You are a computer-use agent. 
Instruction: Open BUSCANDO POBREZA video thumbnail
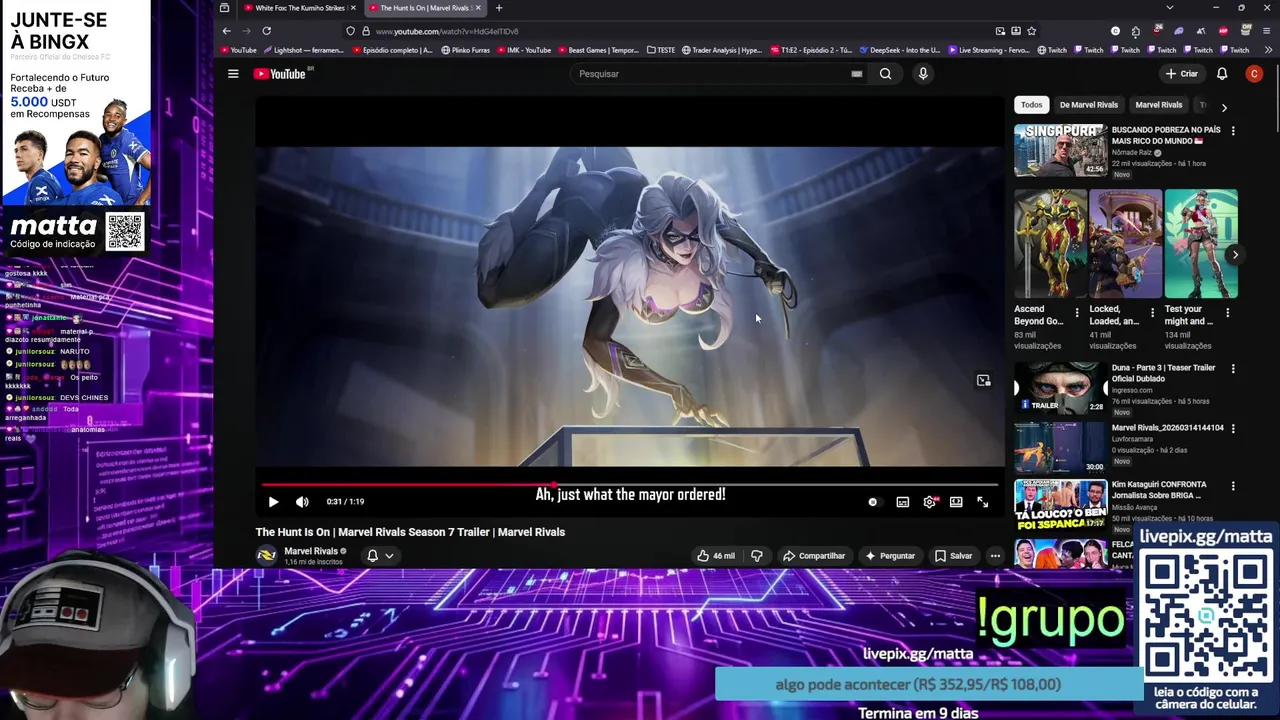coord(1060,150)
